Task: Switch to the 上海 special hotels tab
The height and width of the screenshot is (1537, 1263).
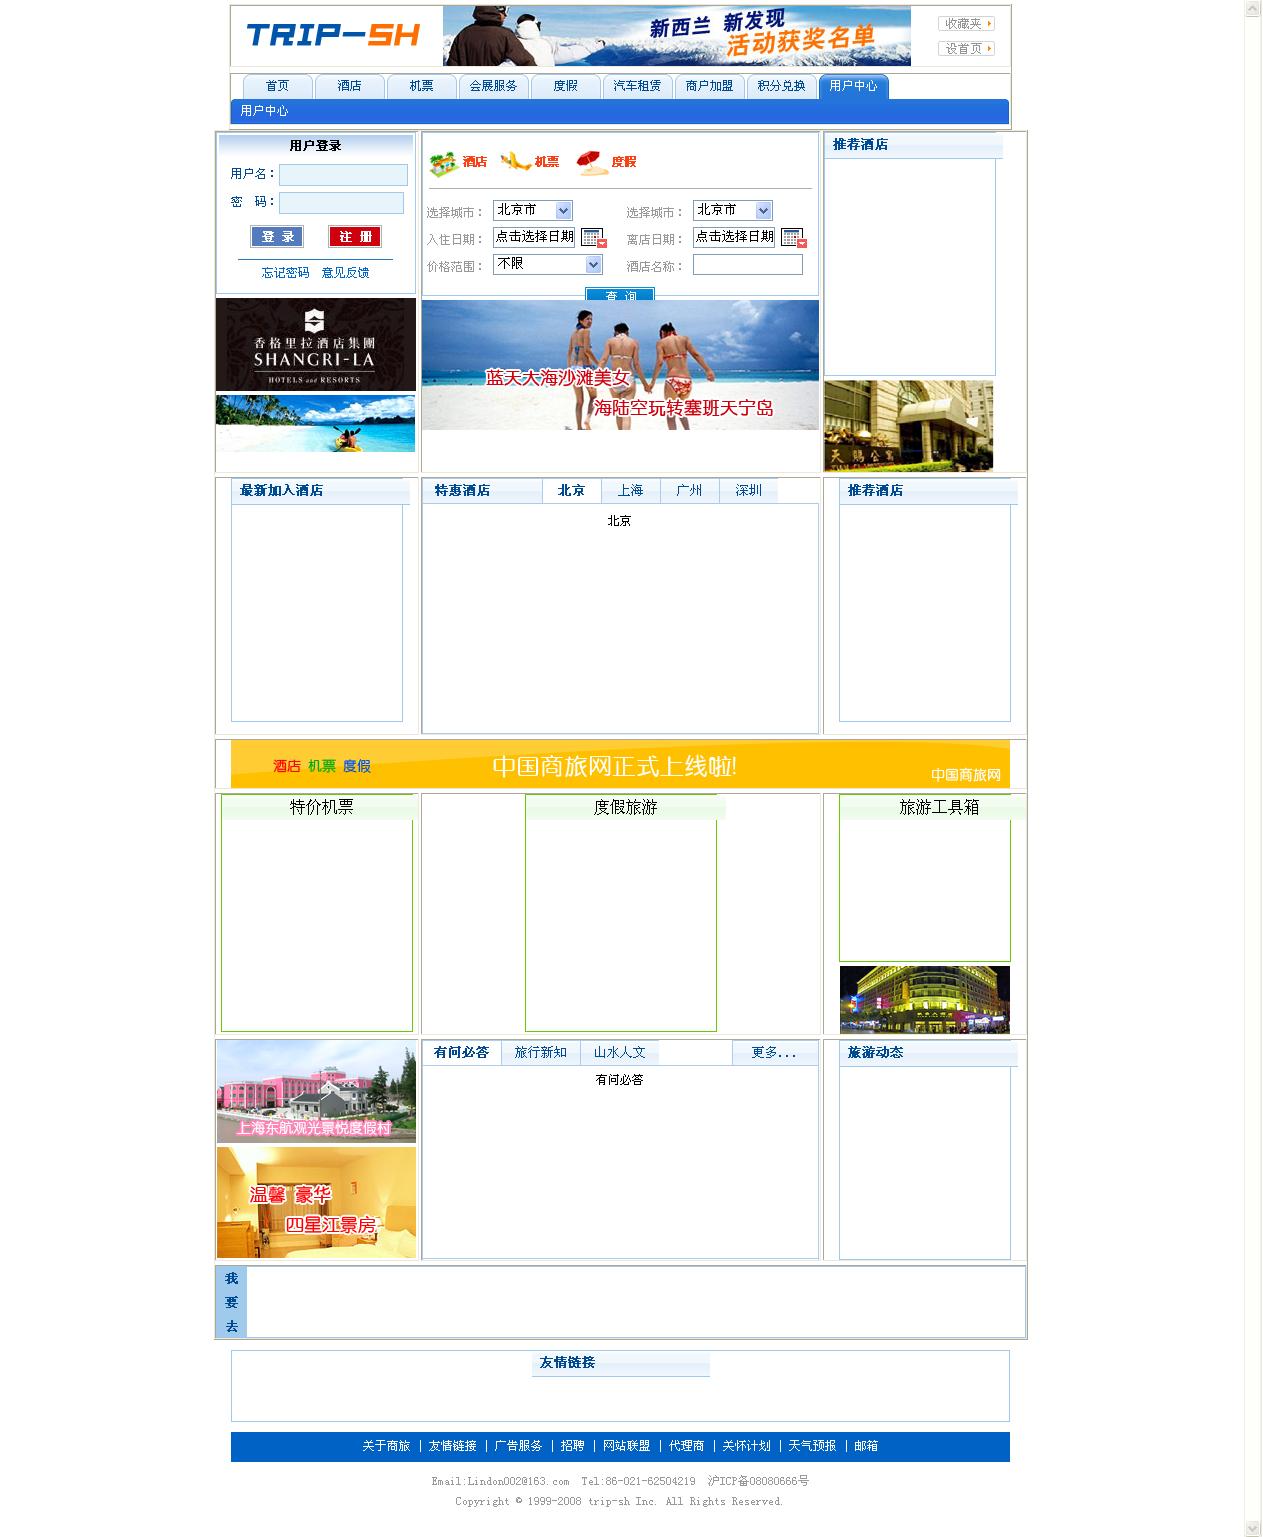Action: 630,491
